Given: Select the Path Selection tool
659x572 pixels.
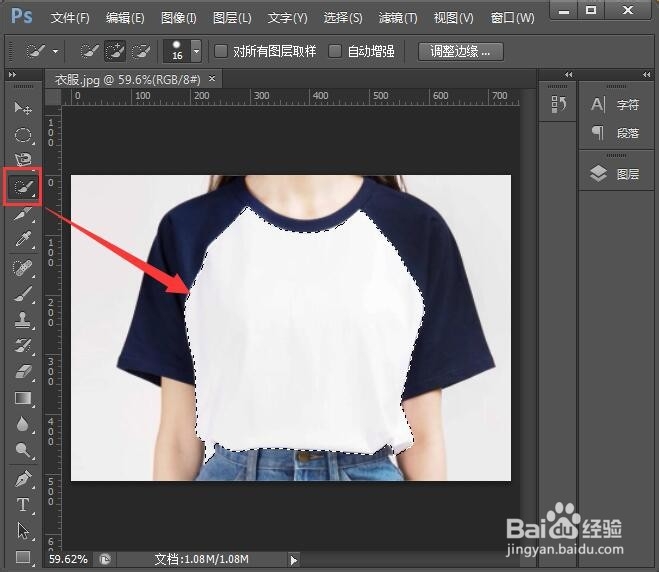Looking at the screenshot, I should click(23, 531).
